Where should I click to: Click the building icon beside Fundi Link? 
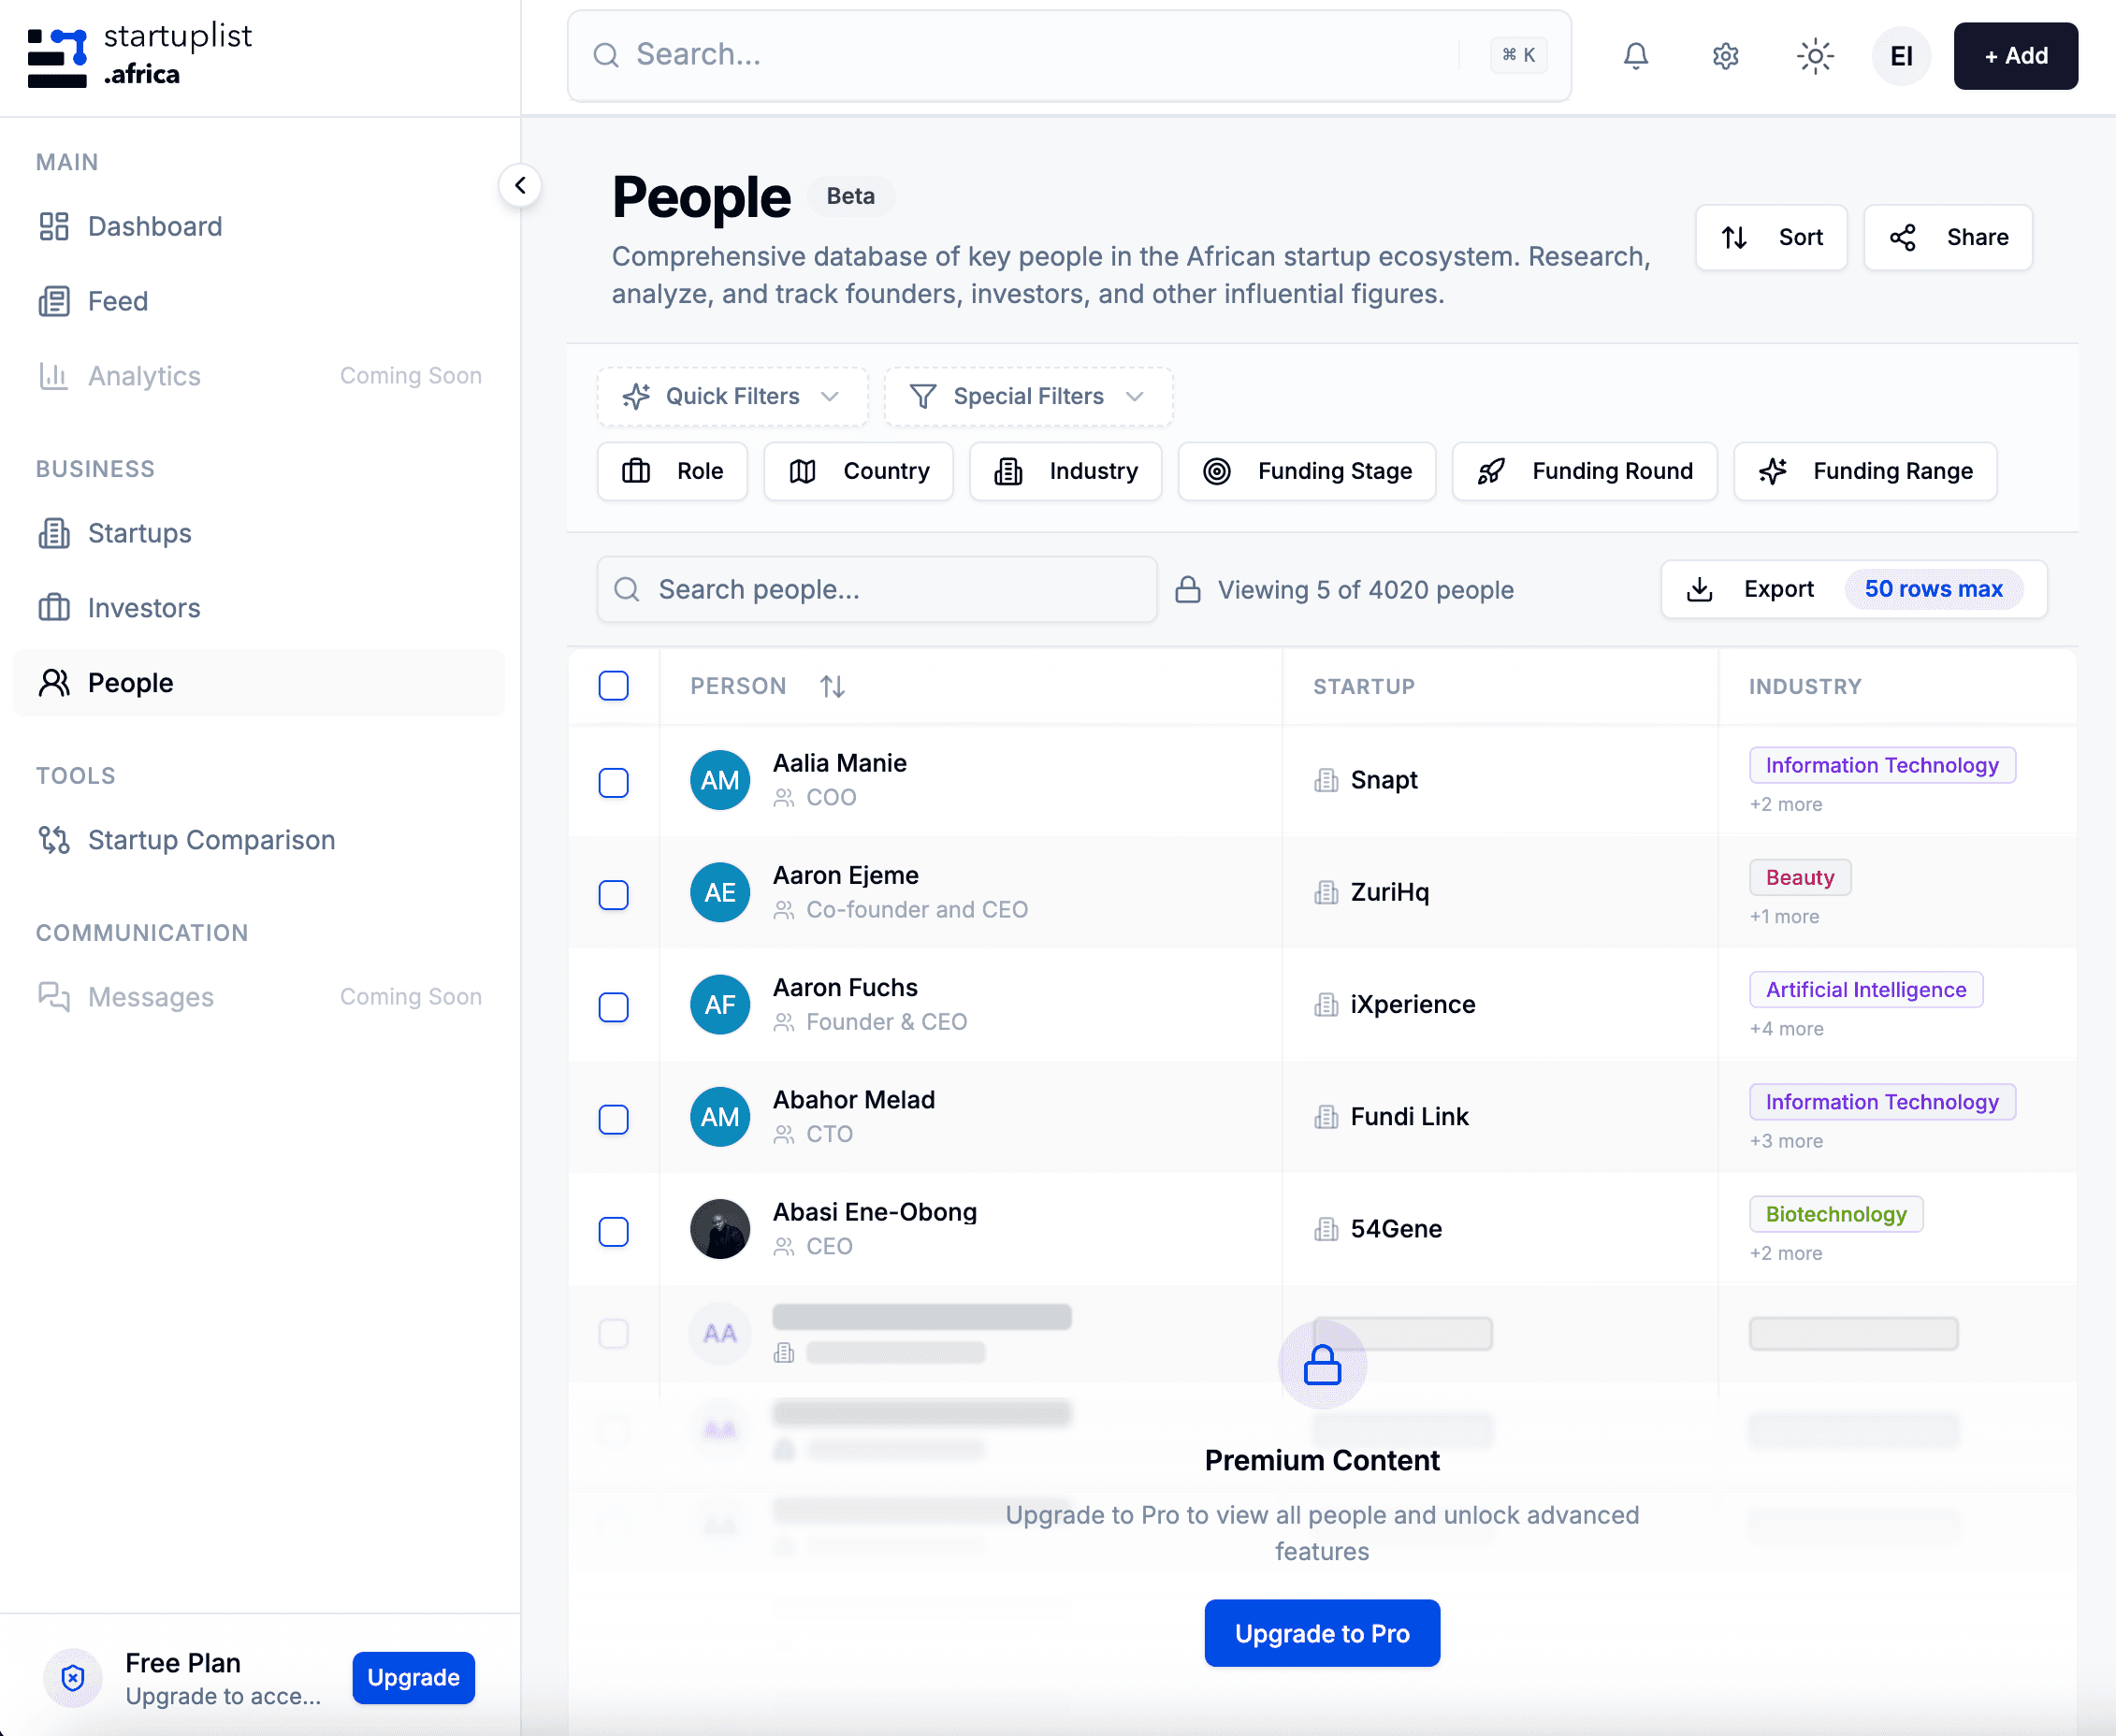[x=1326, y=1116]
